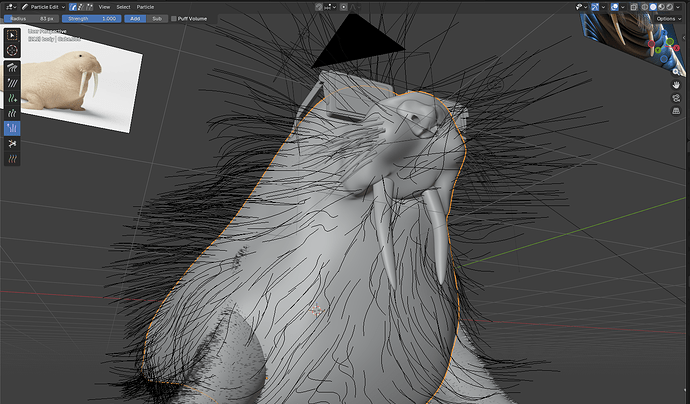Click the zoom view magnifier icon
Screen dimensions: 690x404
[x=676, y=71]
